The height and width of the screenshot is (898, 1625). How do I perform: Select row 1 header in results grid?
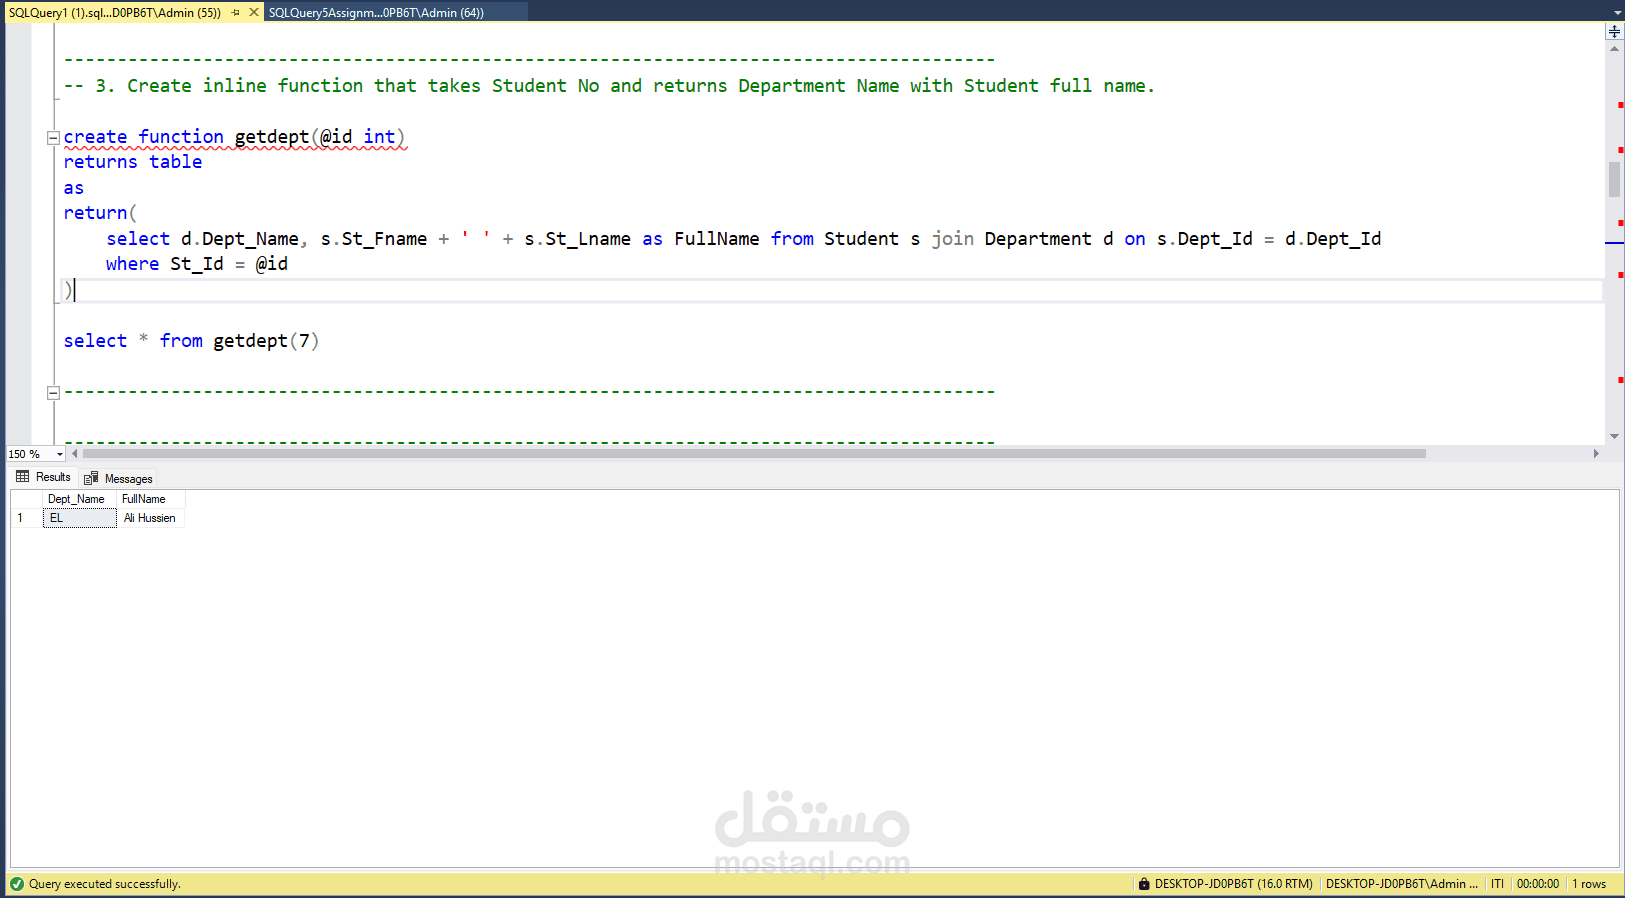pyautogui.click(x=26, y=518)
